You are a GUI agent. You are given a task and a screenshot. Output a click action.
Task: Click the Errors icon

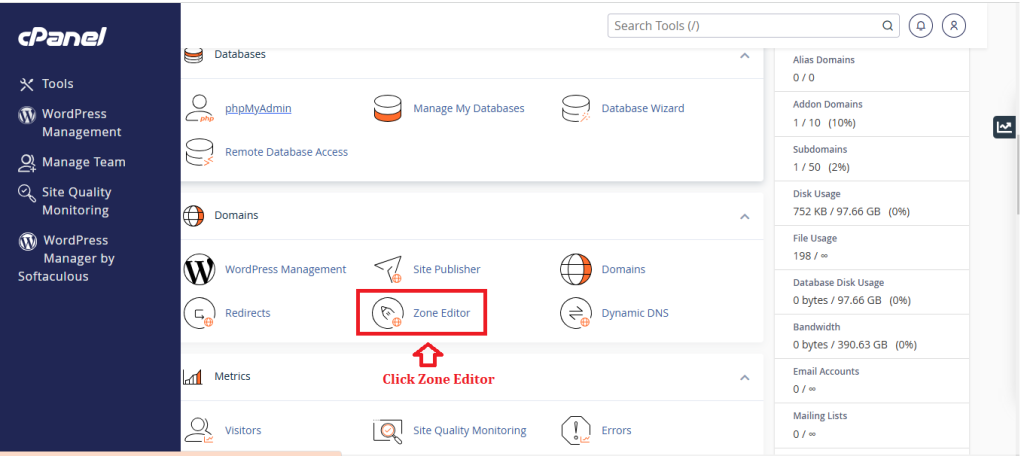tap(576, 431)
